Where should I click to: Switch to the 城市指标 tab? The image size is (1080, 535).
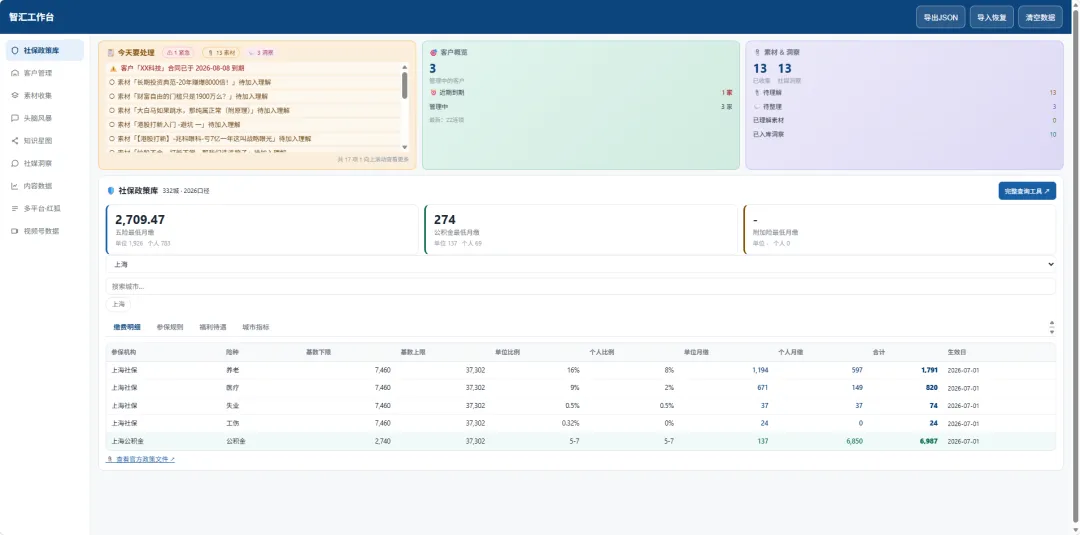point(256,327)
